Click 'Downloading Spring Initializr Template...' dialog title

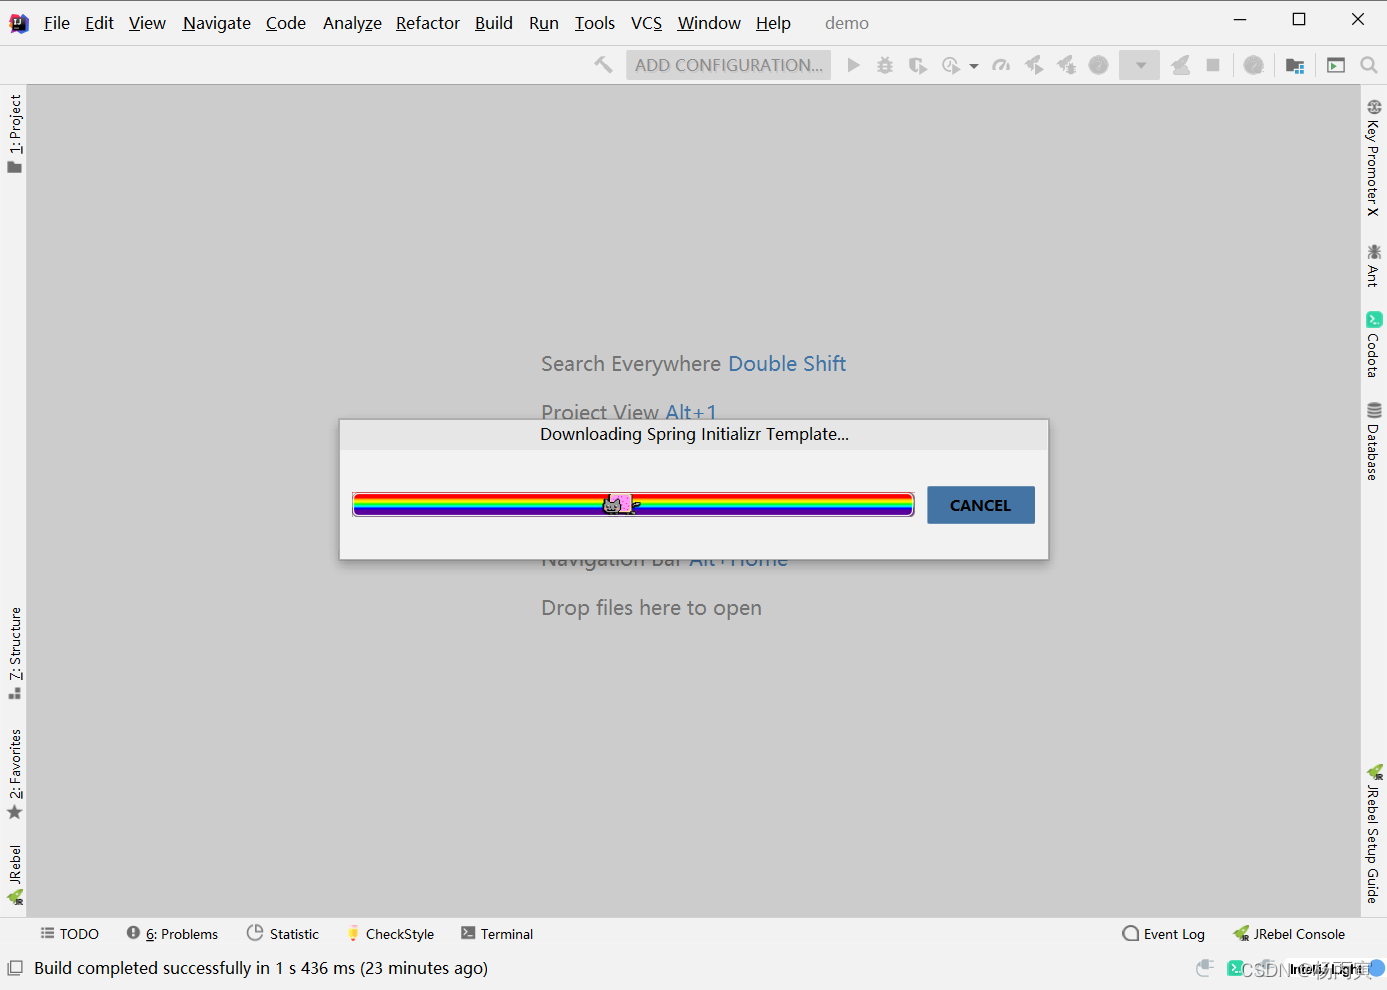694,434
